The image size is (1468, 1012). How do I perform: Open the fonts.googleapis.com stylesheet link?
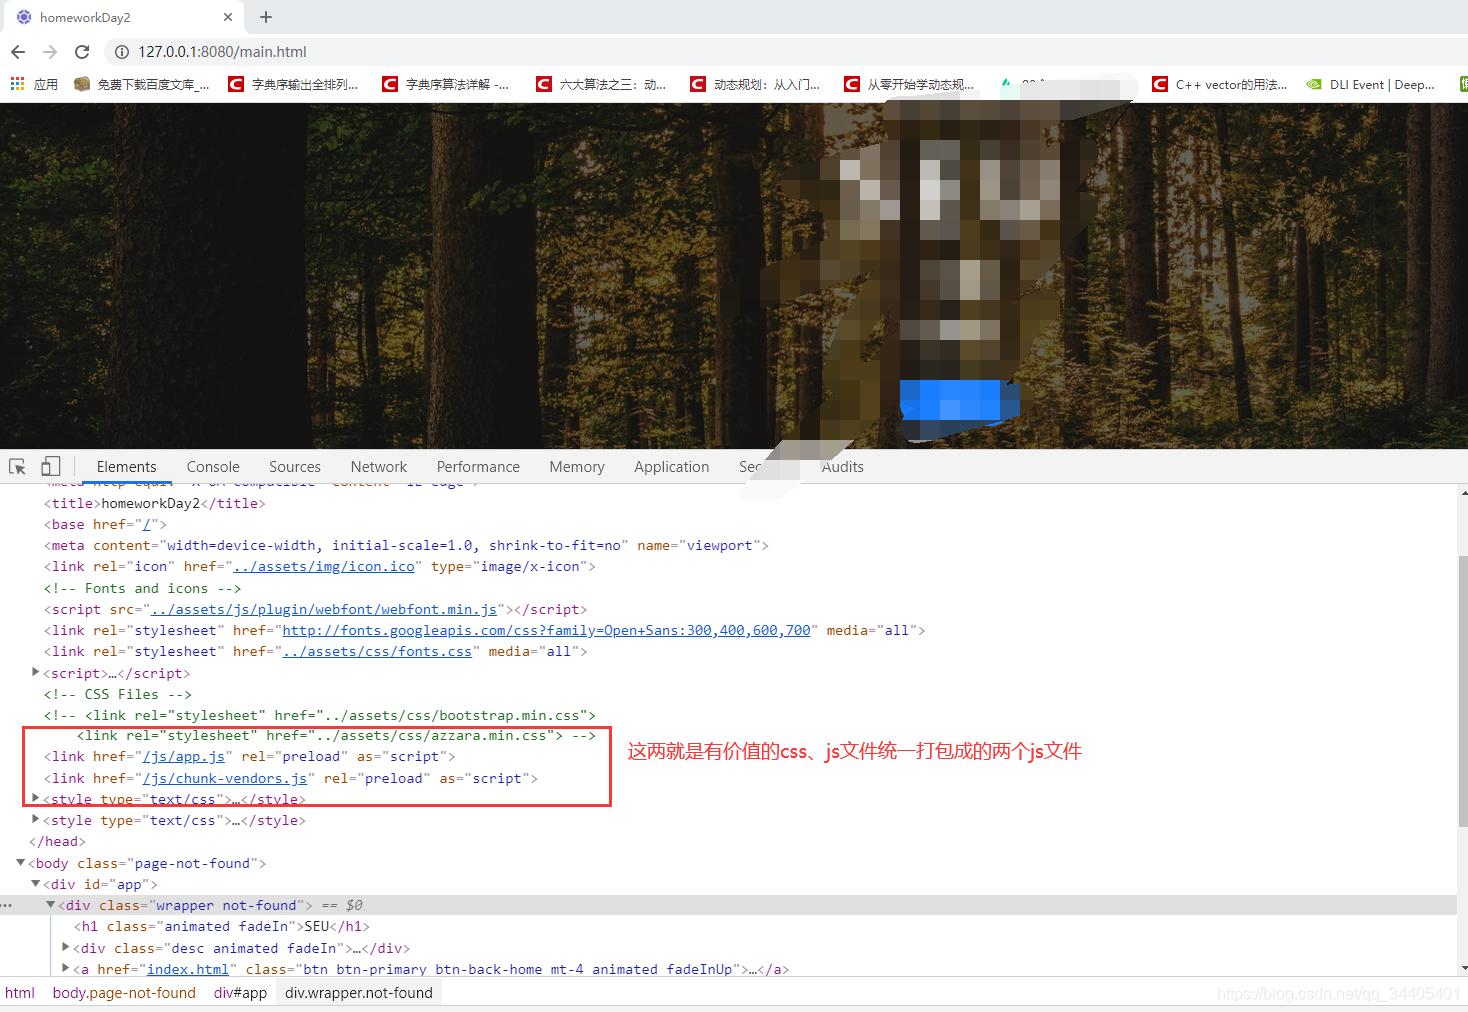[x=546, y=631]
